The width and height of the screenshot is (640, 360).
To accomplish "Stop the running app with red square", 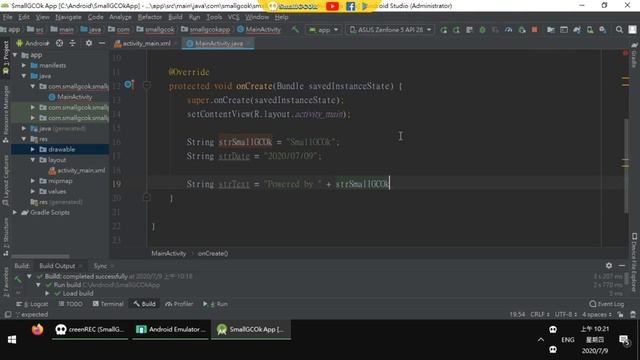I will pos(535,30).
